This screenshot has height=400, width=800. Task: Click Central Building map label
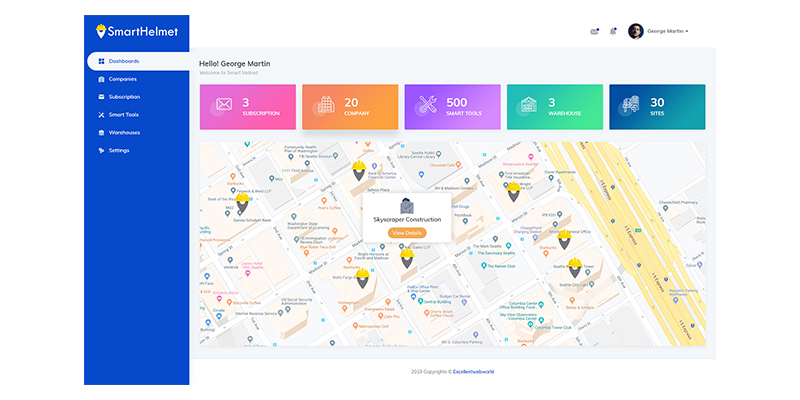pyautogui.click(x=436, y=302)
